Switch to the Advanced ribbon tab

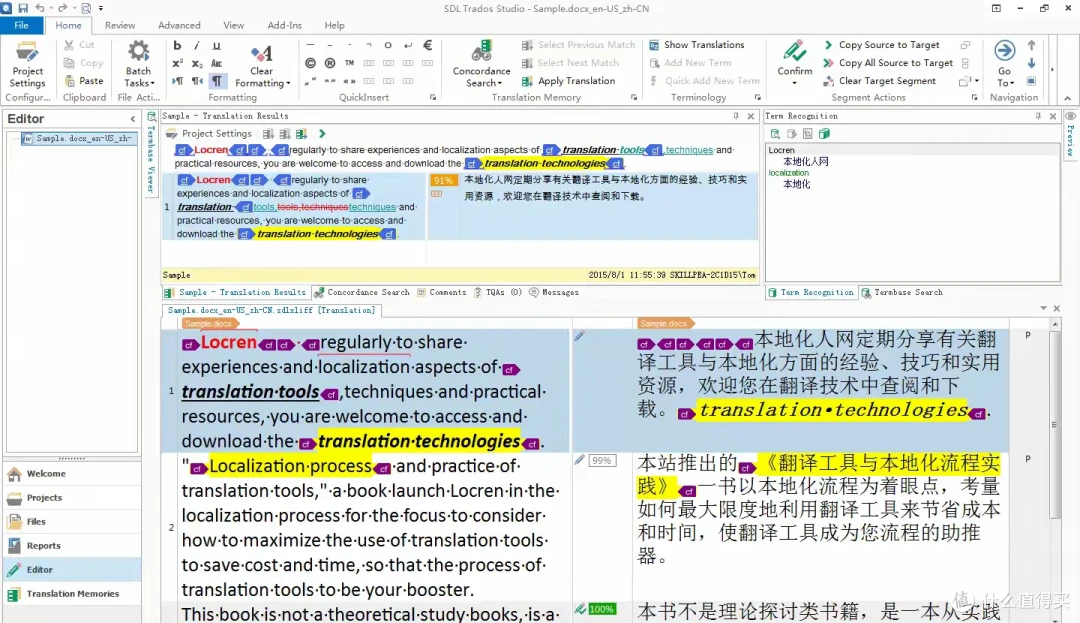pos(179,25)
